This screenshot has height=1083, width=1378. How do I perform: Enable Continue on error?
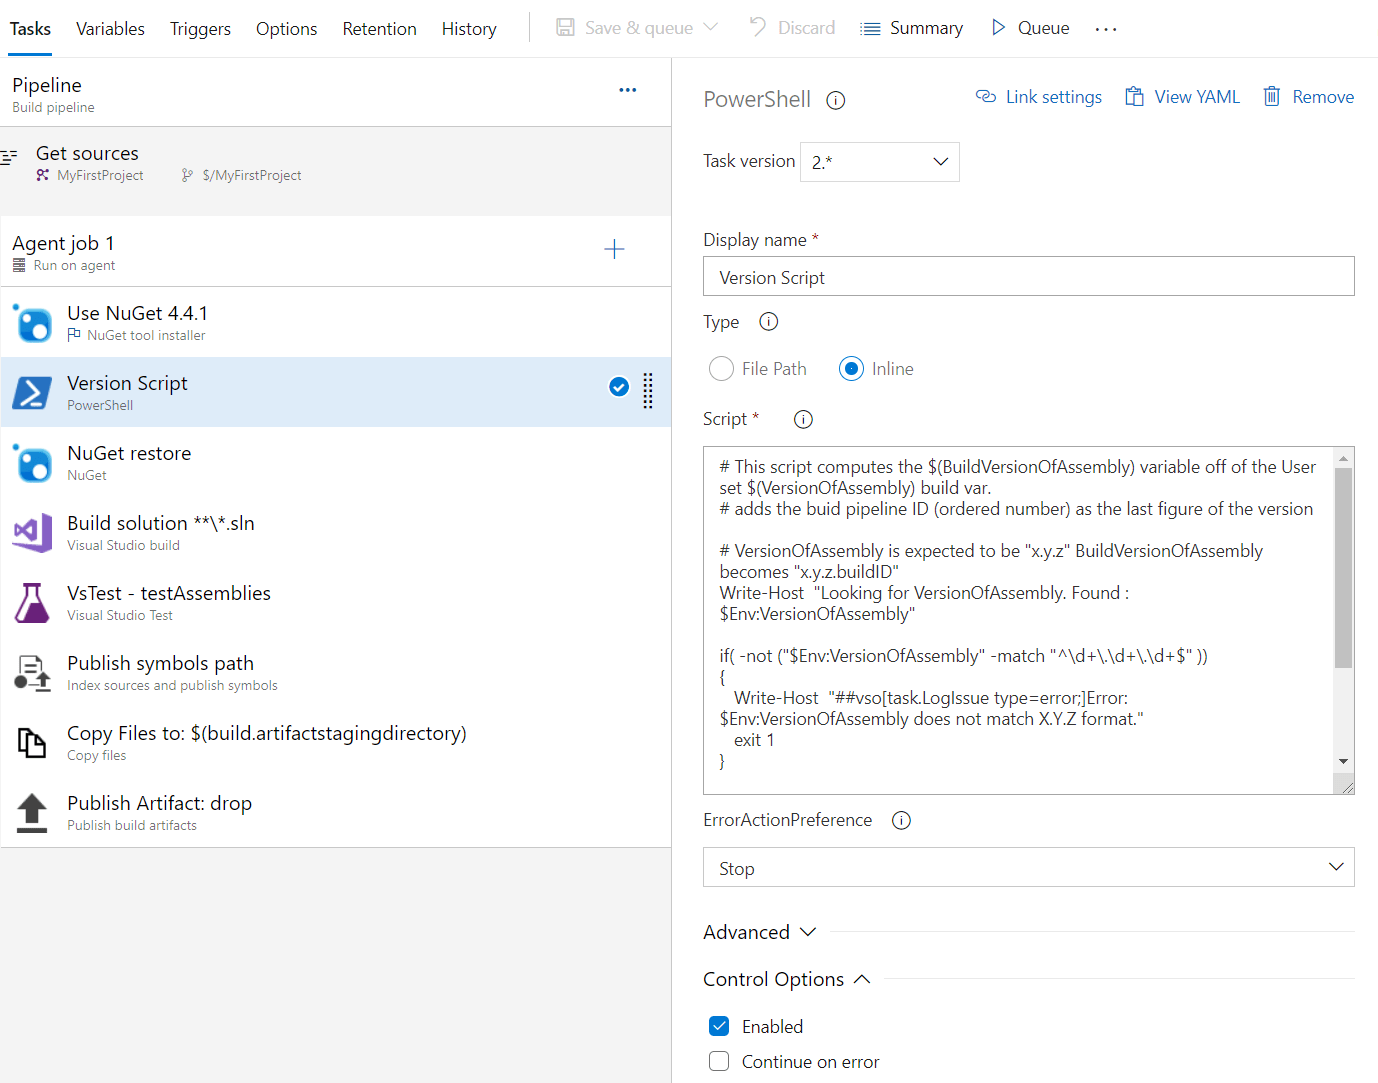[x=719, y=1061]
